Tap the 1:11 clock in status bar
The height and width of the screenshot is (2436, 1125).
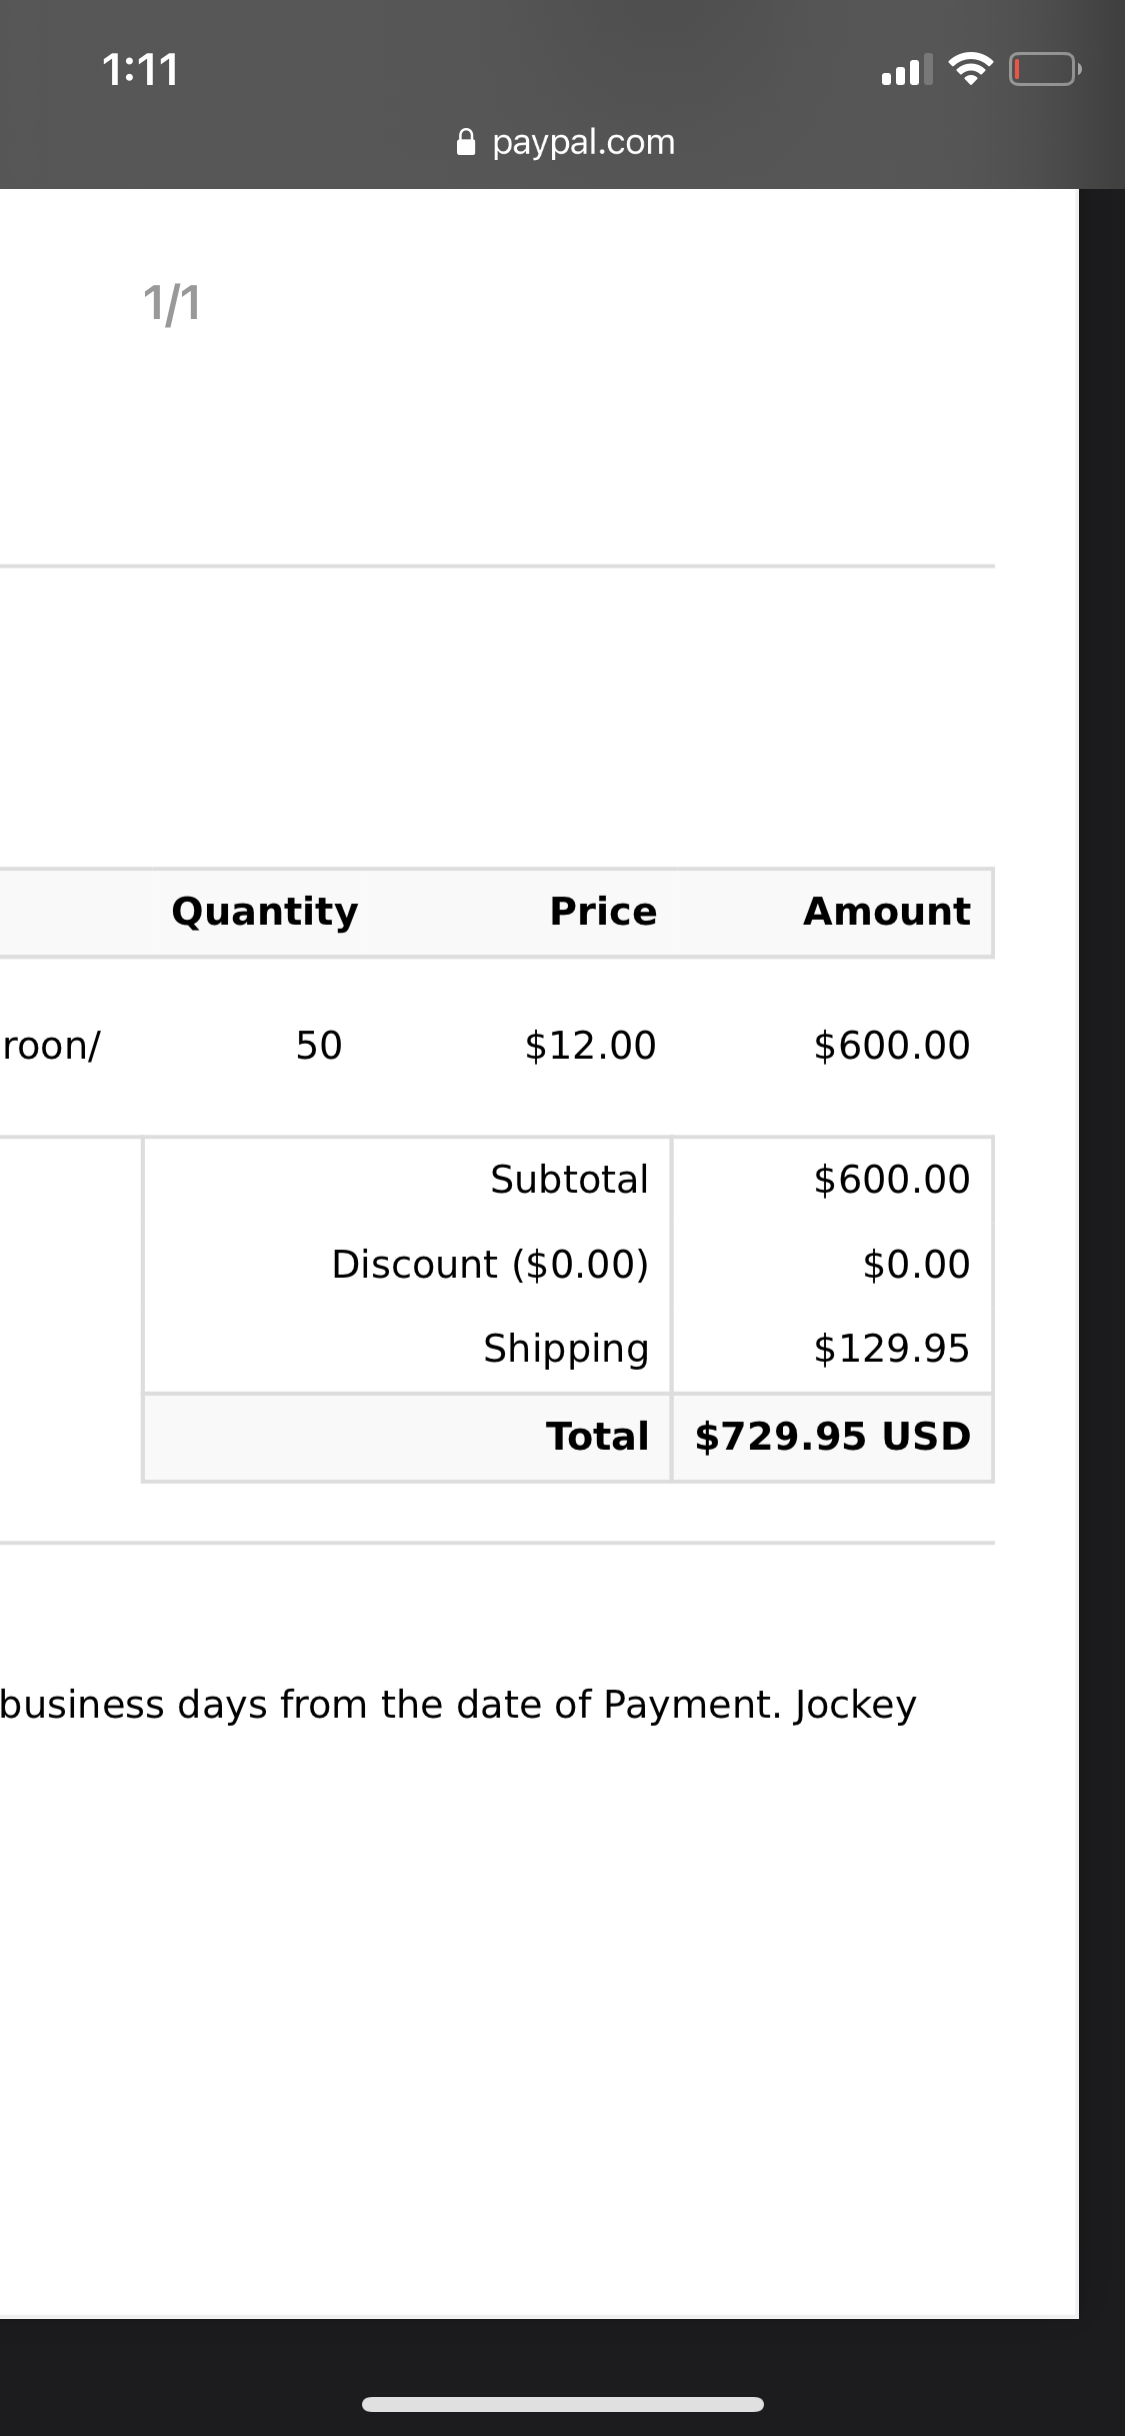[141, 70]
